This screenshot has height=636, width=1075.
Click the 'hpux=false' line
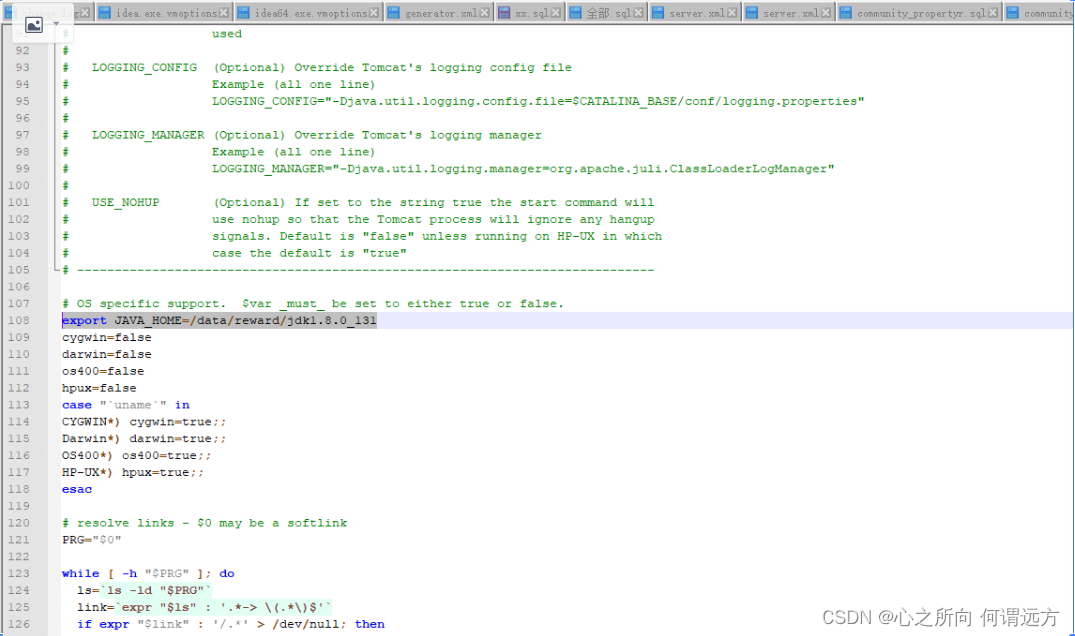[99, 388]
